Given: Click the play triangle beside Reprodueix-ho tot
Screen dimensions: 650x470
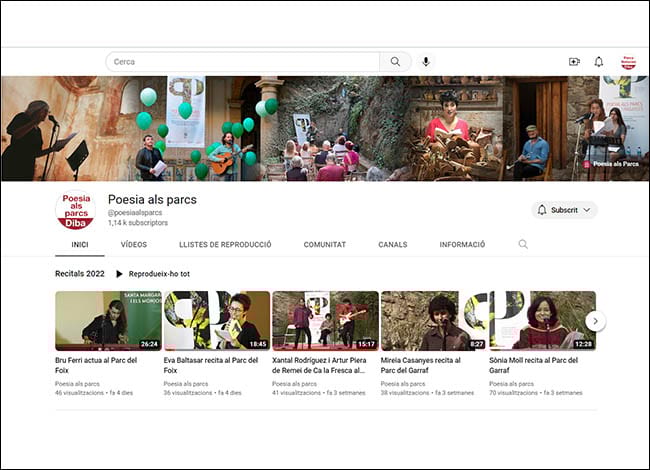Looking at the screenshot, I should pos(119,274).
